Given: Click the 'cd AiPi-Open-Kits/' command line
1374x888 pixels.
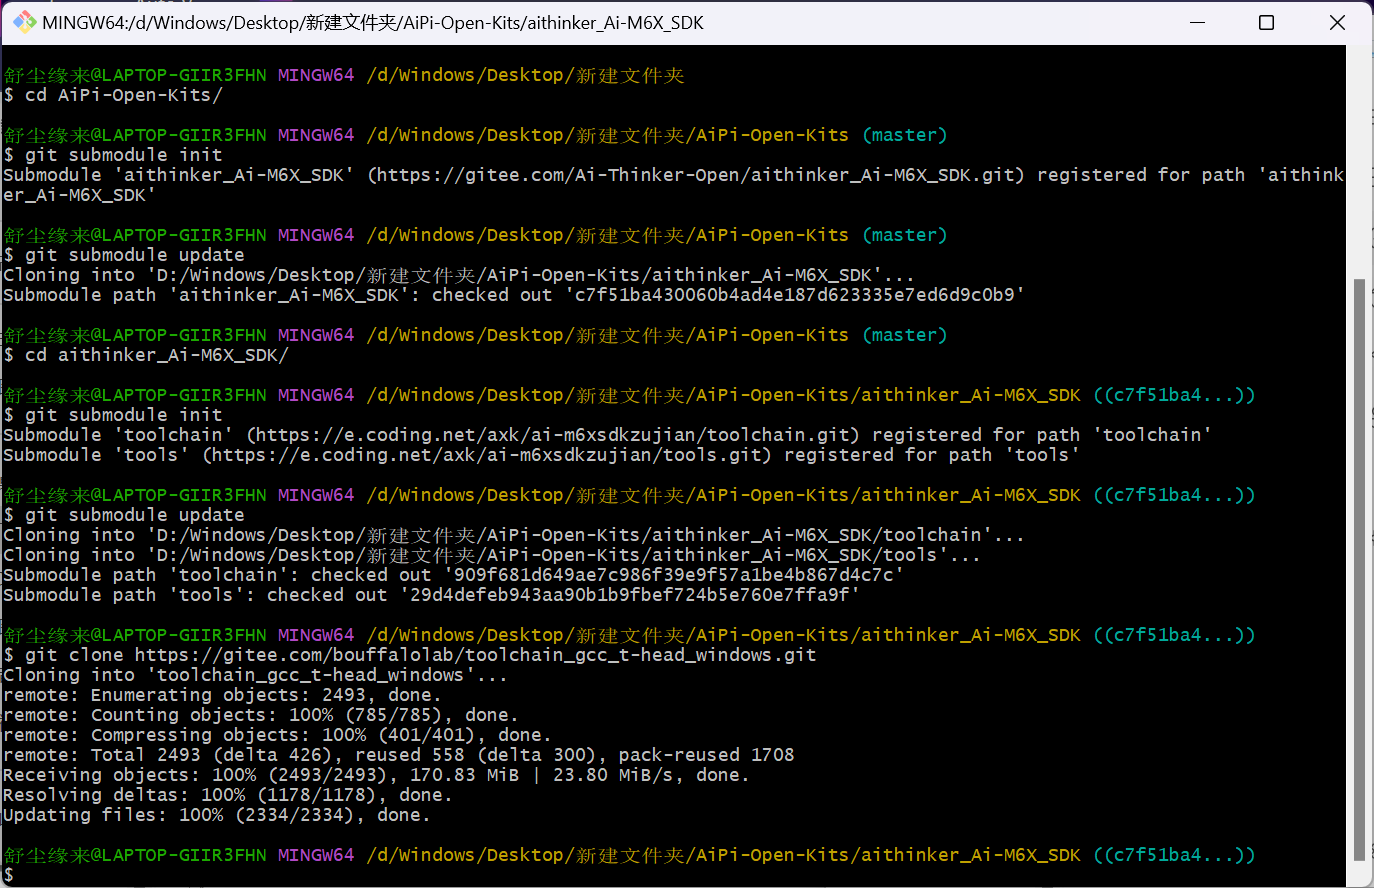Looking at the screenshot, I should (113, 95).
